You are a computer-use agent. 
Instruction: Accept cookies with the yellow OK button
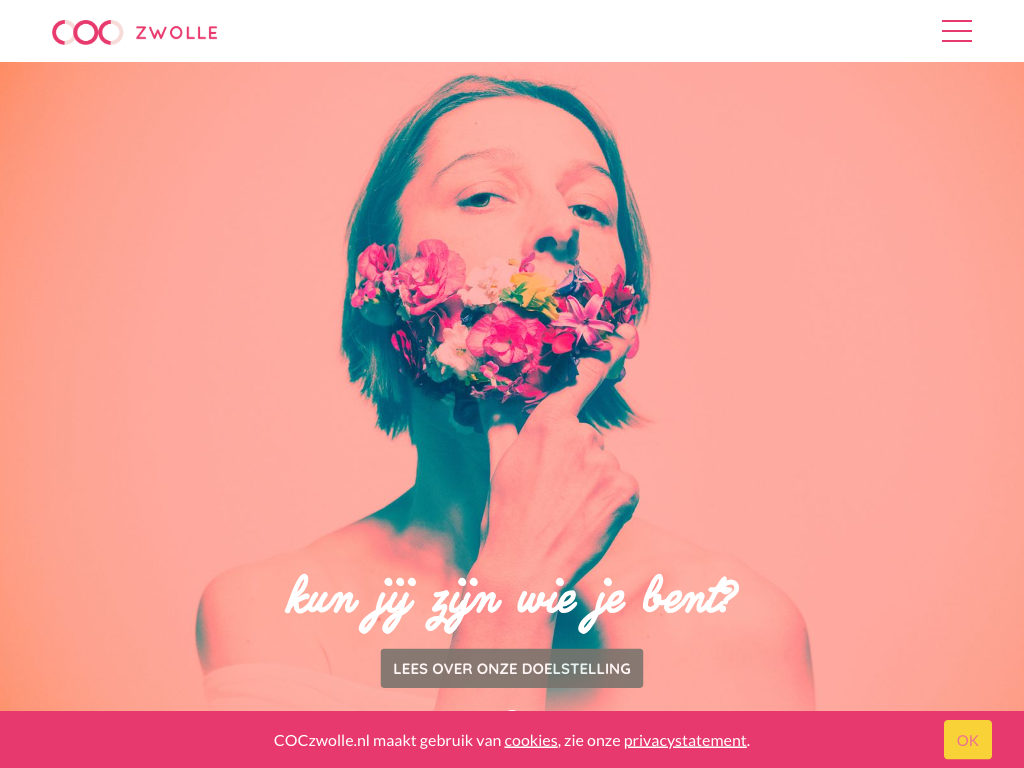pyautogui.click(x=967, y=740)
